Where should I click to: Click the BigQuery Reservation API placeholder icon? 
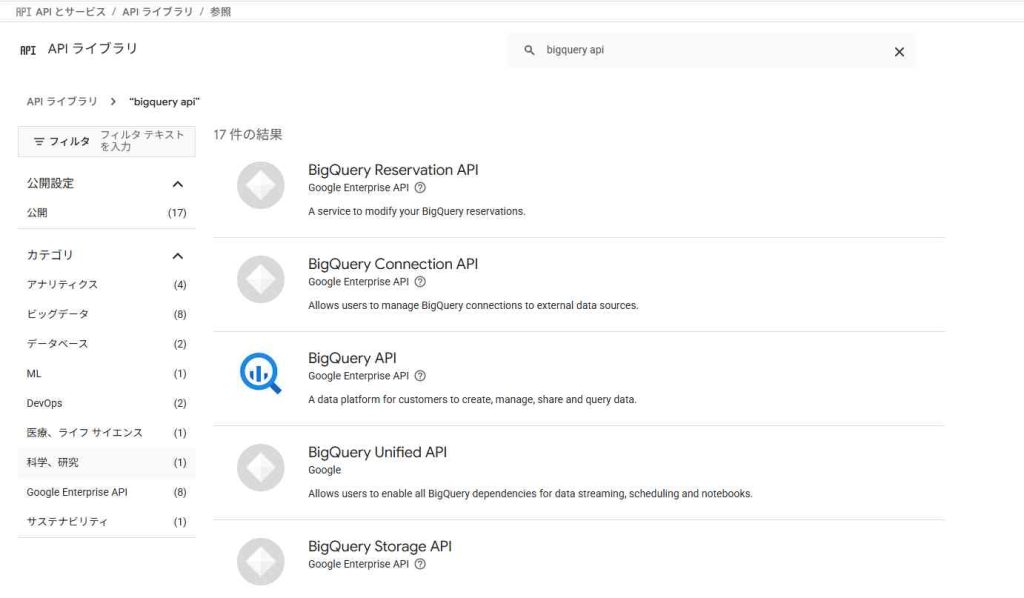coord(261,185)
